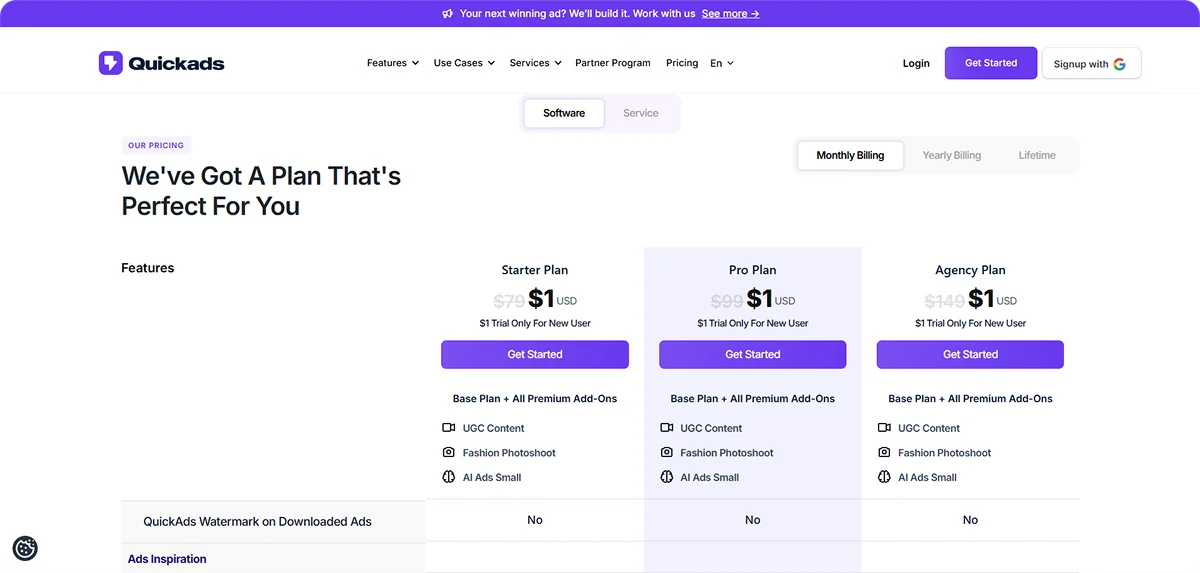The image size is (1200, 573).
Task: Click Get Started under Agency Plan
Action: pyautogui.click(x=970, y=354)
